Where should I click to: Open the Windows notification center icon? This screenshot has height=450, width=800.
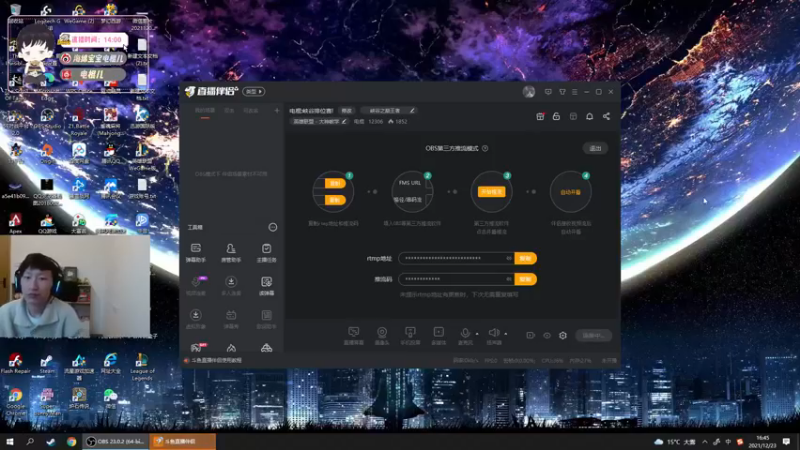[x=787, y=441]
